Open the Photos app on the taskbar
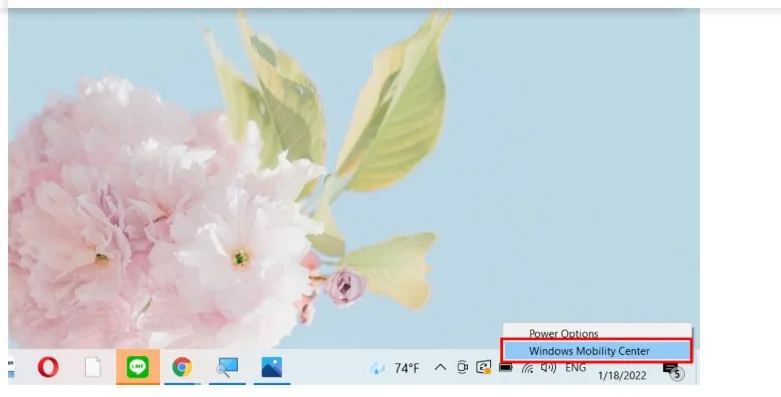 (x=272, y=367)
